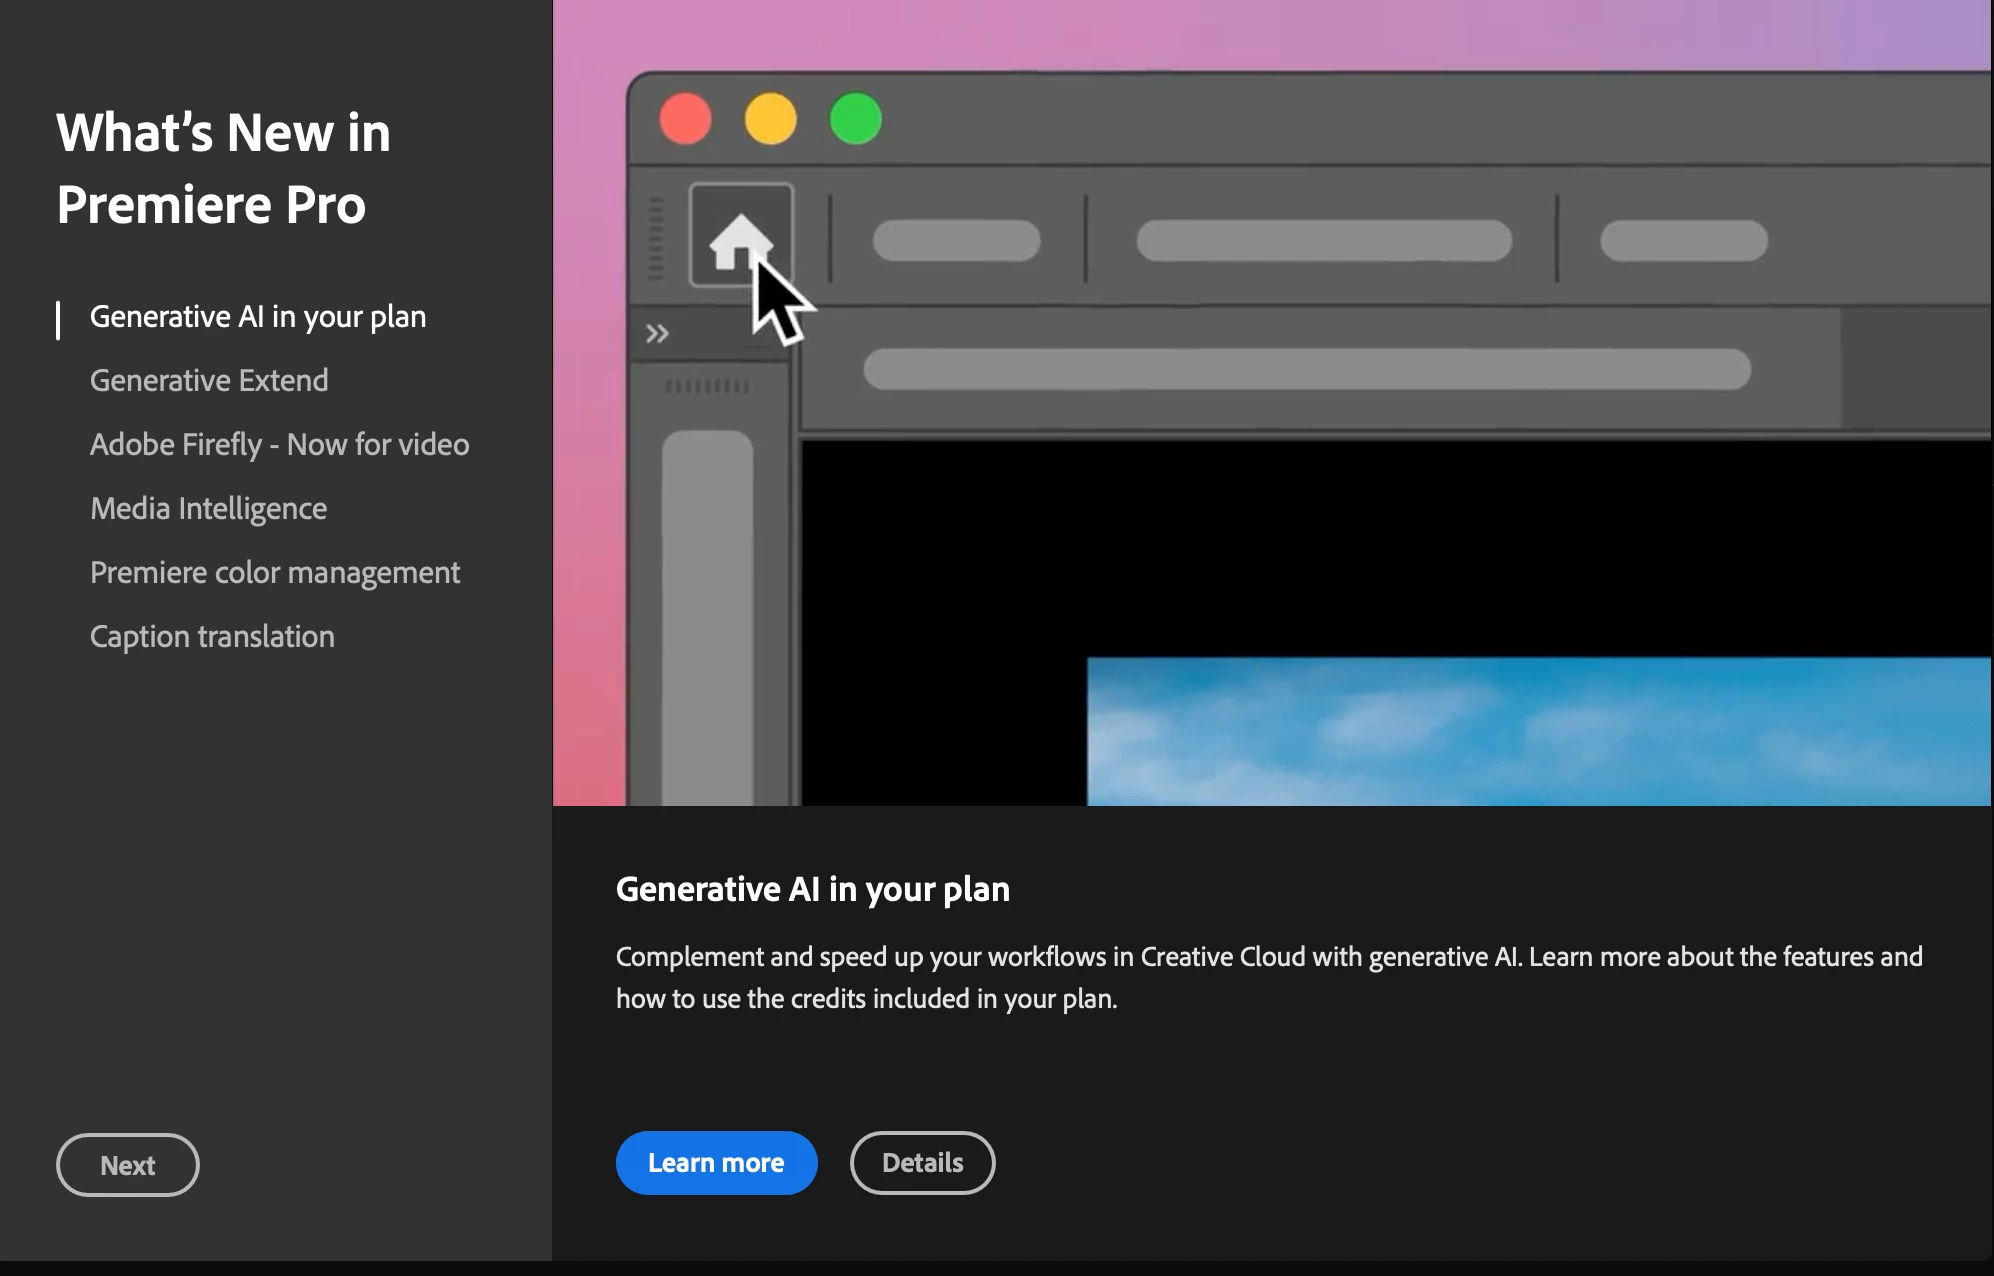Go to the Media Intelligence feature

point(208,509)
